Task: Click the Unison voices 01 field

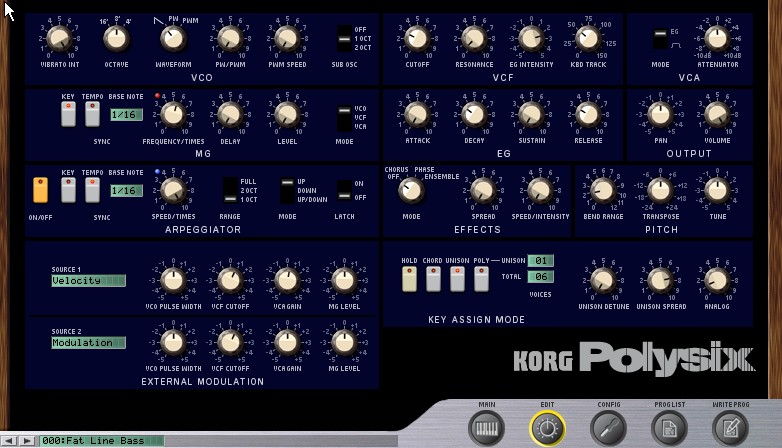Action: [x=541, y=260]
